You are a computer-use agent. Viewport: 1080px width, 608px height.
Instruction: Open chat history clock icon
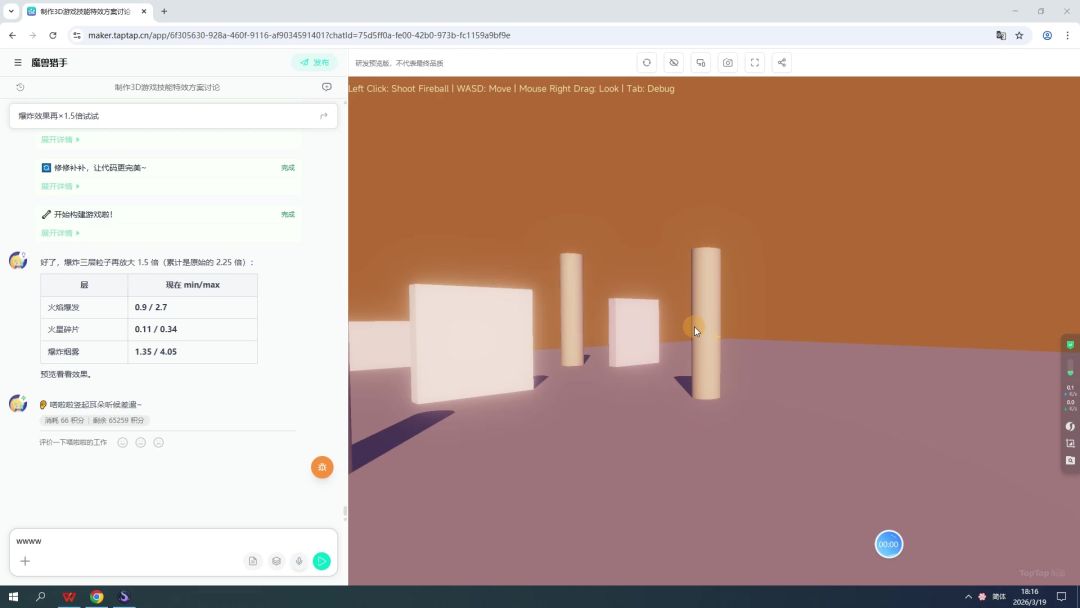[x=20, y=87]
